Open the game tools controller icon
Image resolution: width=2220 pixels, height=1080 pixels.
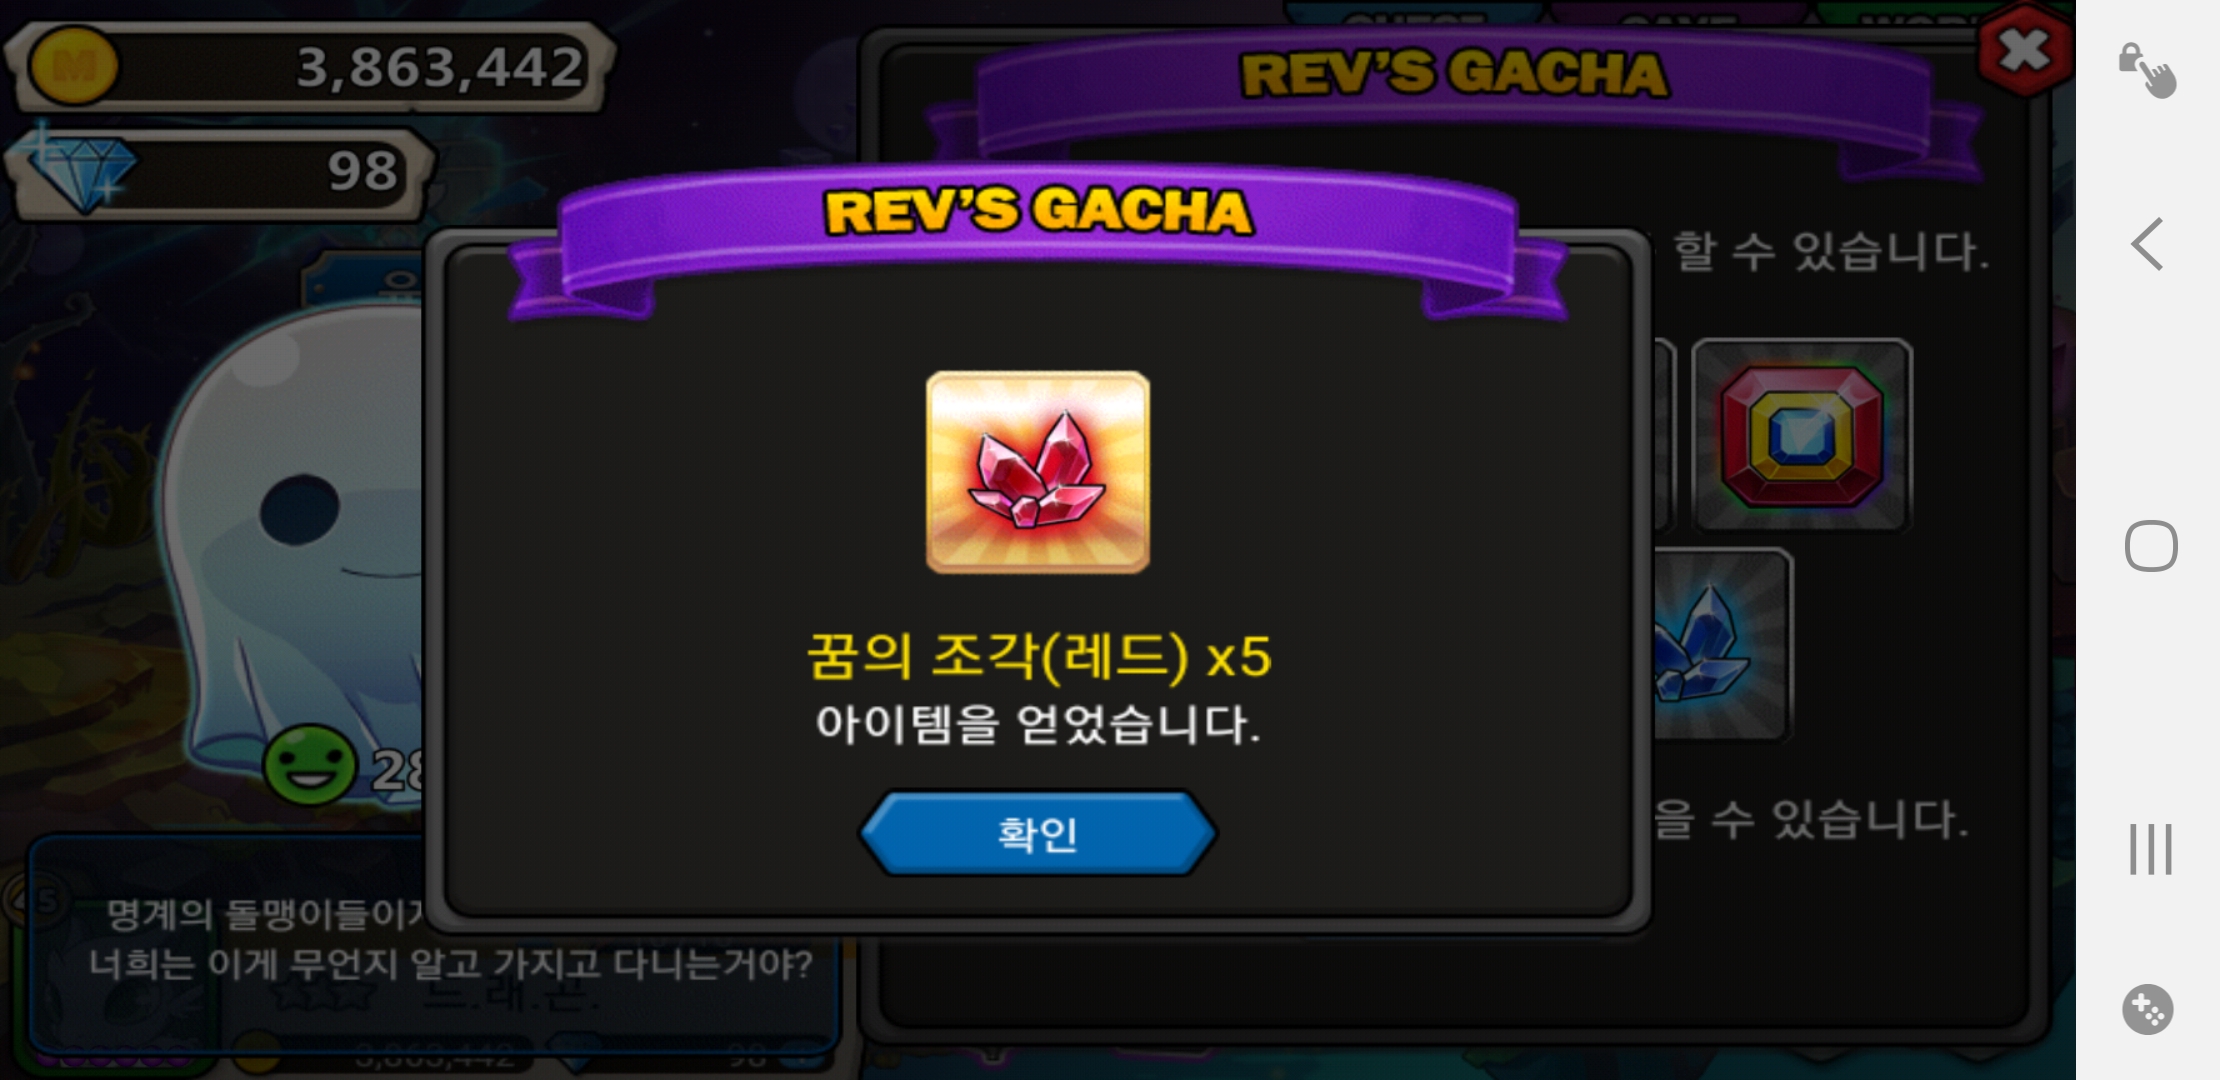2148,1009
